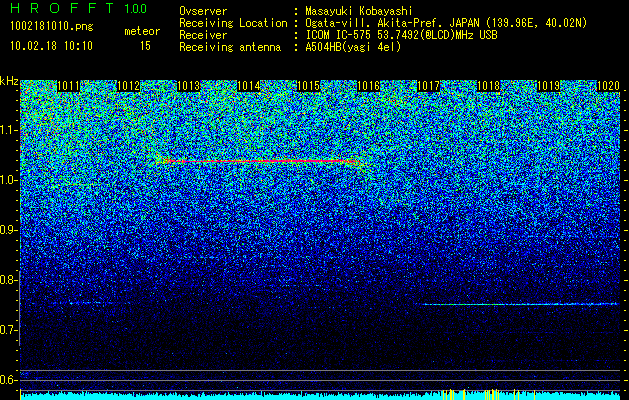Click time marker 1020
The height and width of the screenshot is (400, 629).
coord(608,86)
